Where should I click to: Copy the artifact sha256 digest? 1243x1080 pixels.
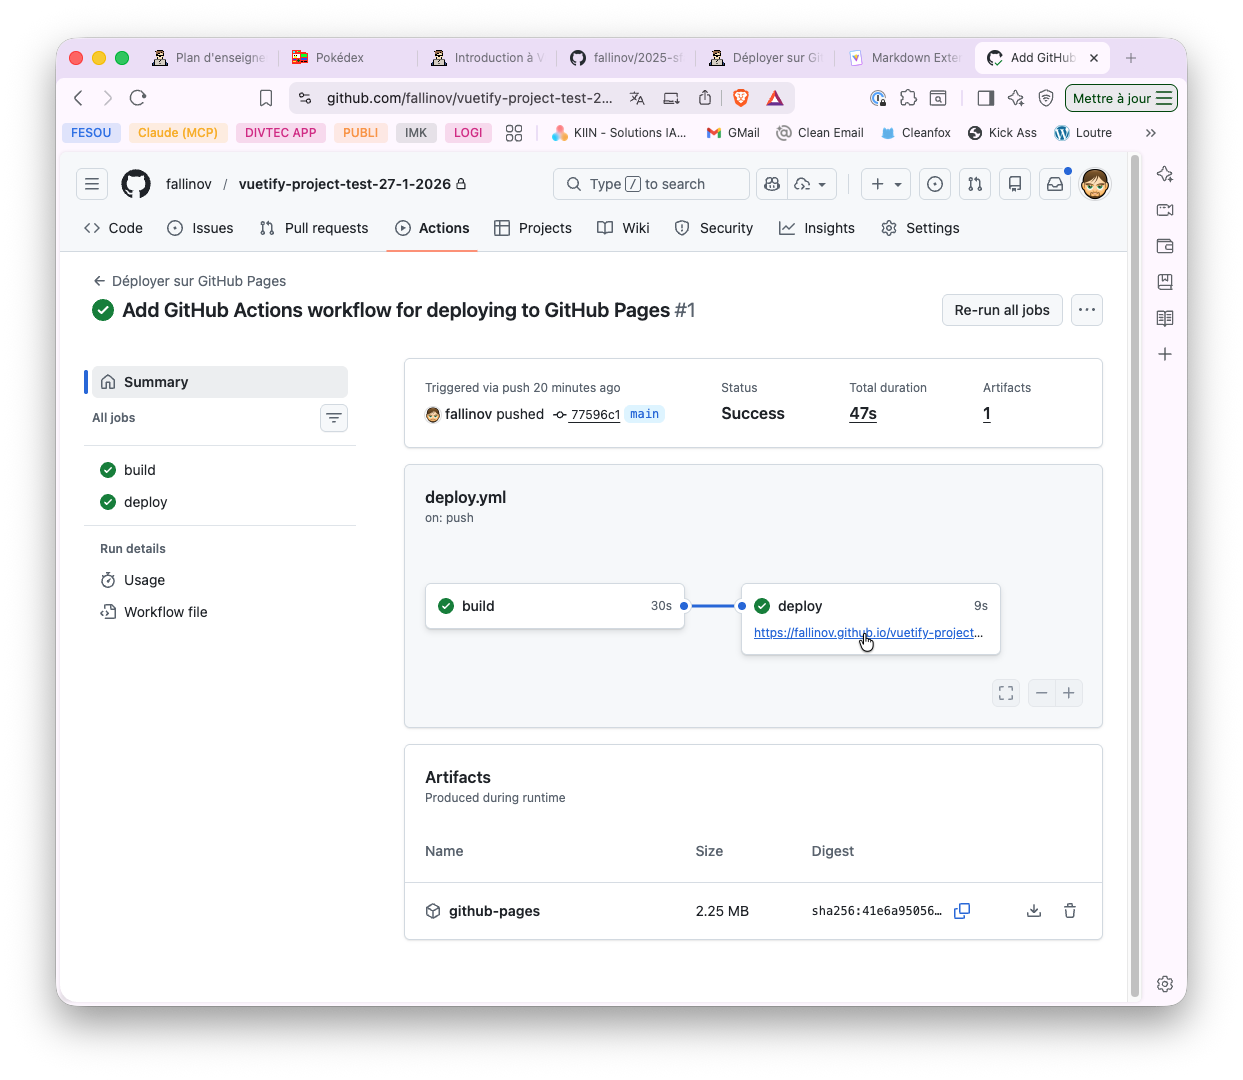tap(961, 910)
